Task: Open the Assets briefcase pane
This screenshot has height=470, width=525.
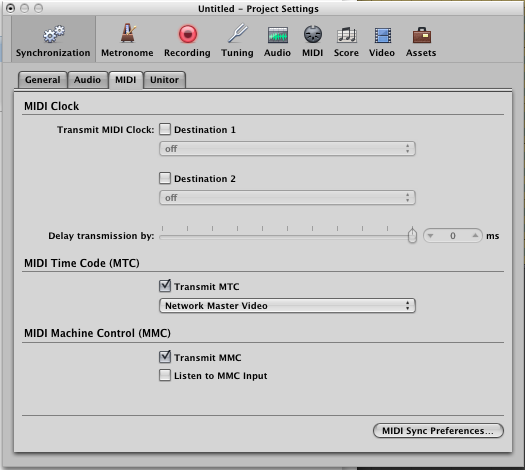Action: [x=422, y=35]
